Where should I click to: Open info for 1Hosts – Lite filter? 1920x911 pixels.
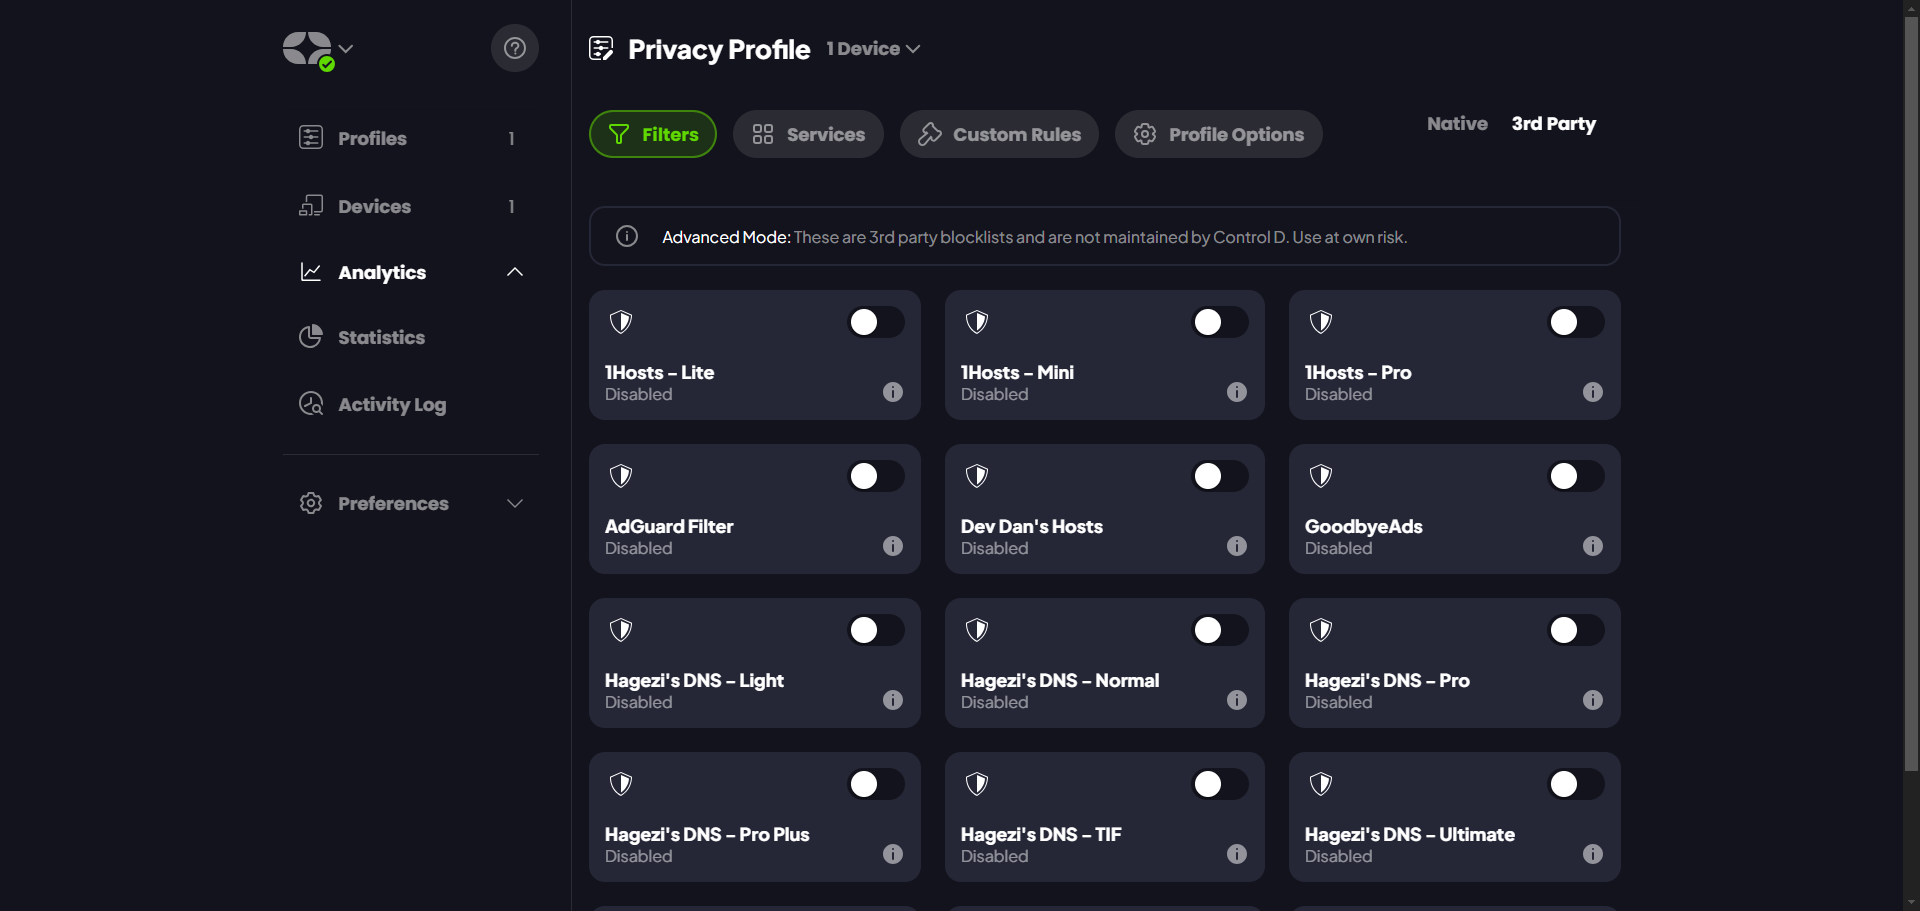coord(892,392)
